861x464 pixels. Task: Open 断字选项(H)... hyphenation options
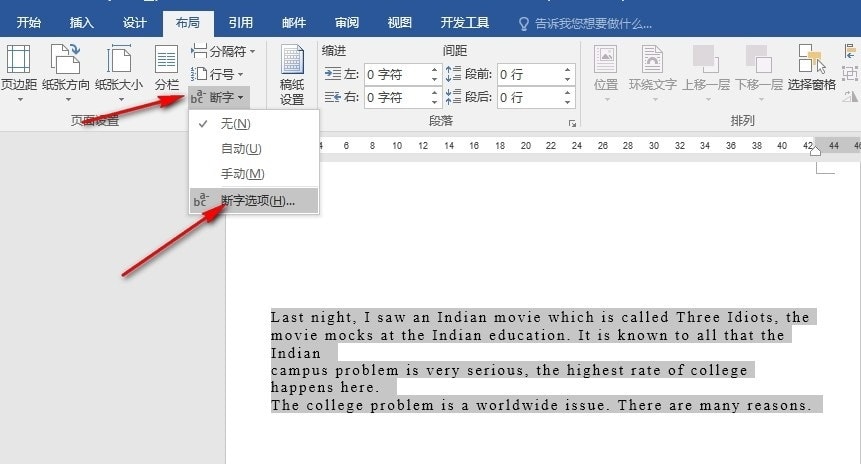(257, 201)
